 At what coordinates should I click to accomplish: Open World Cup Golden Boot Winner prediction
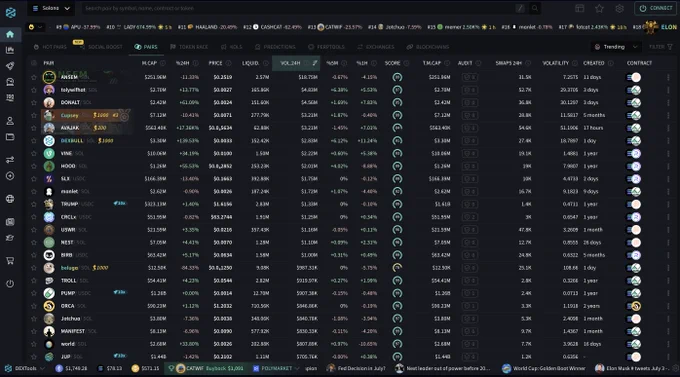pos(544,368)
